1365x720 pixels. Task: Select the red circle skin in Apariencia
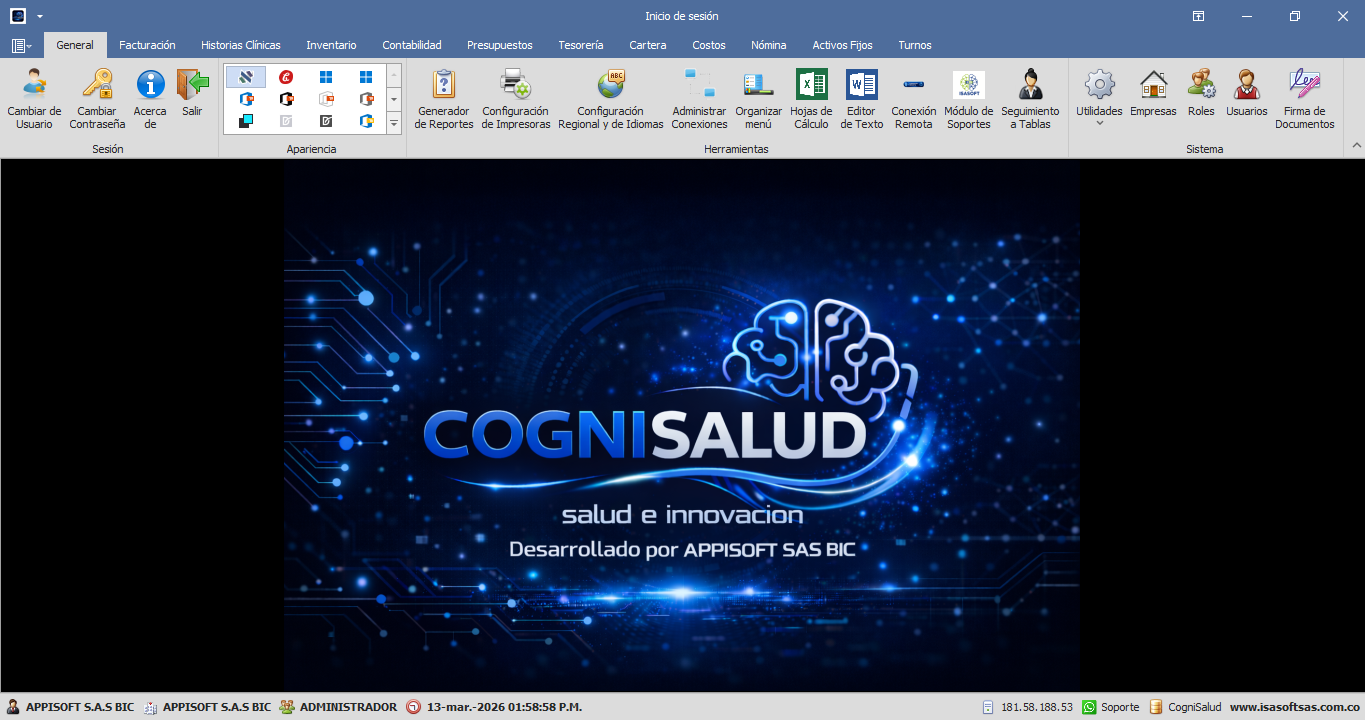pyautogui.click(x=286, y=77)
